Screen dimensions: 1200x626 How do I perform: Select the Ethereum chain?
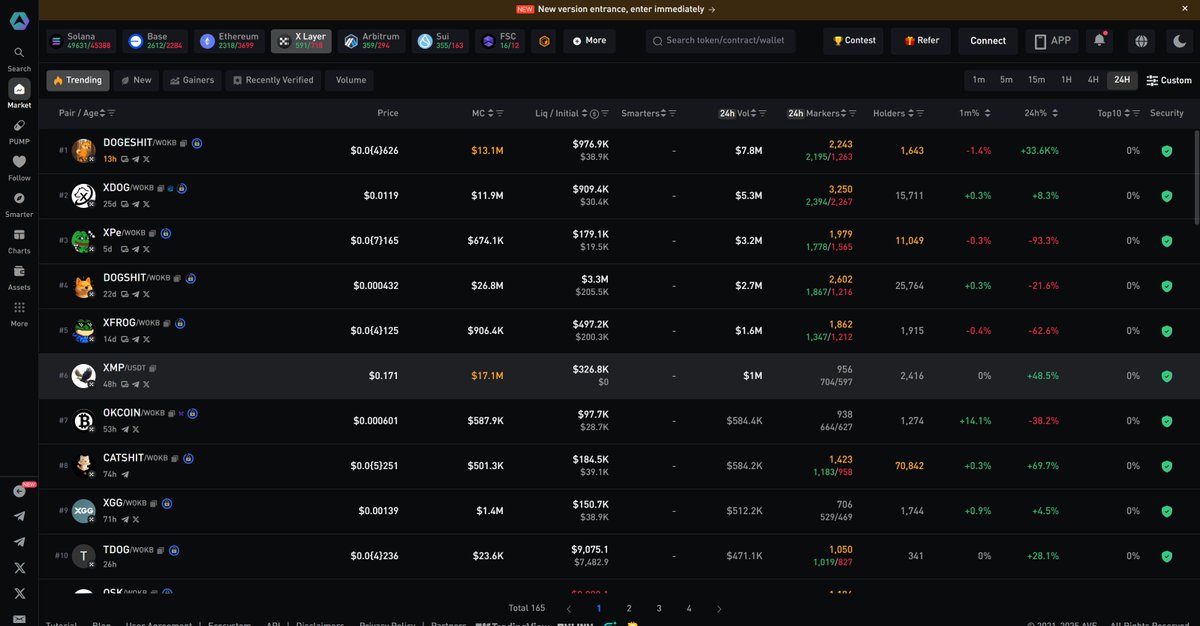tap(230, 41)
